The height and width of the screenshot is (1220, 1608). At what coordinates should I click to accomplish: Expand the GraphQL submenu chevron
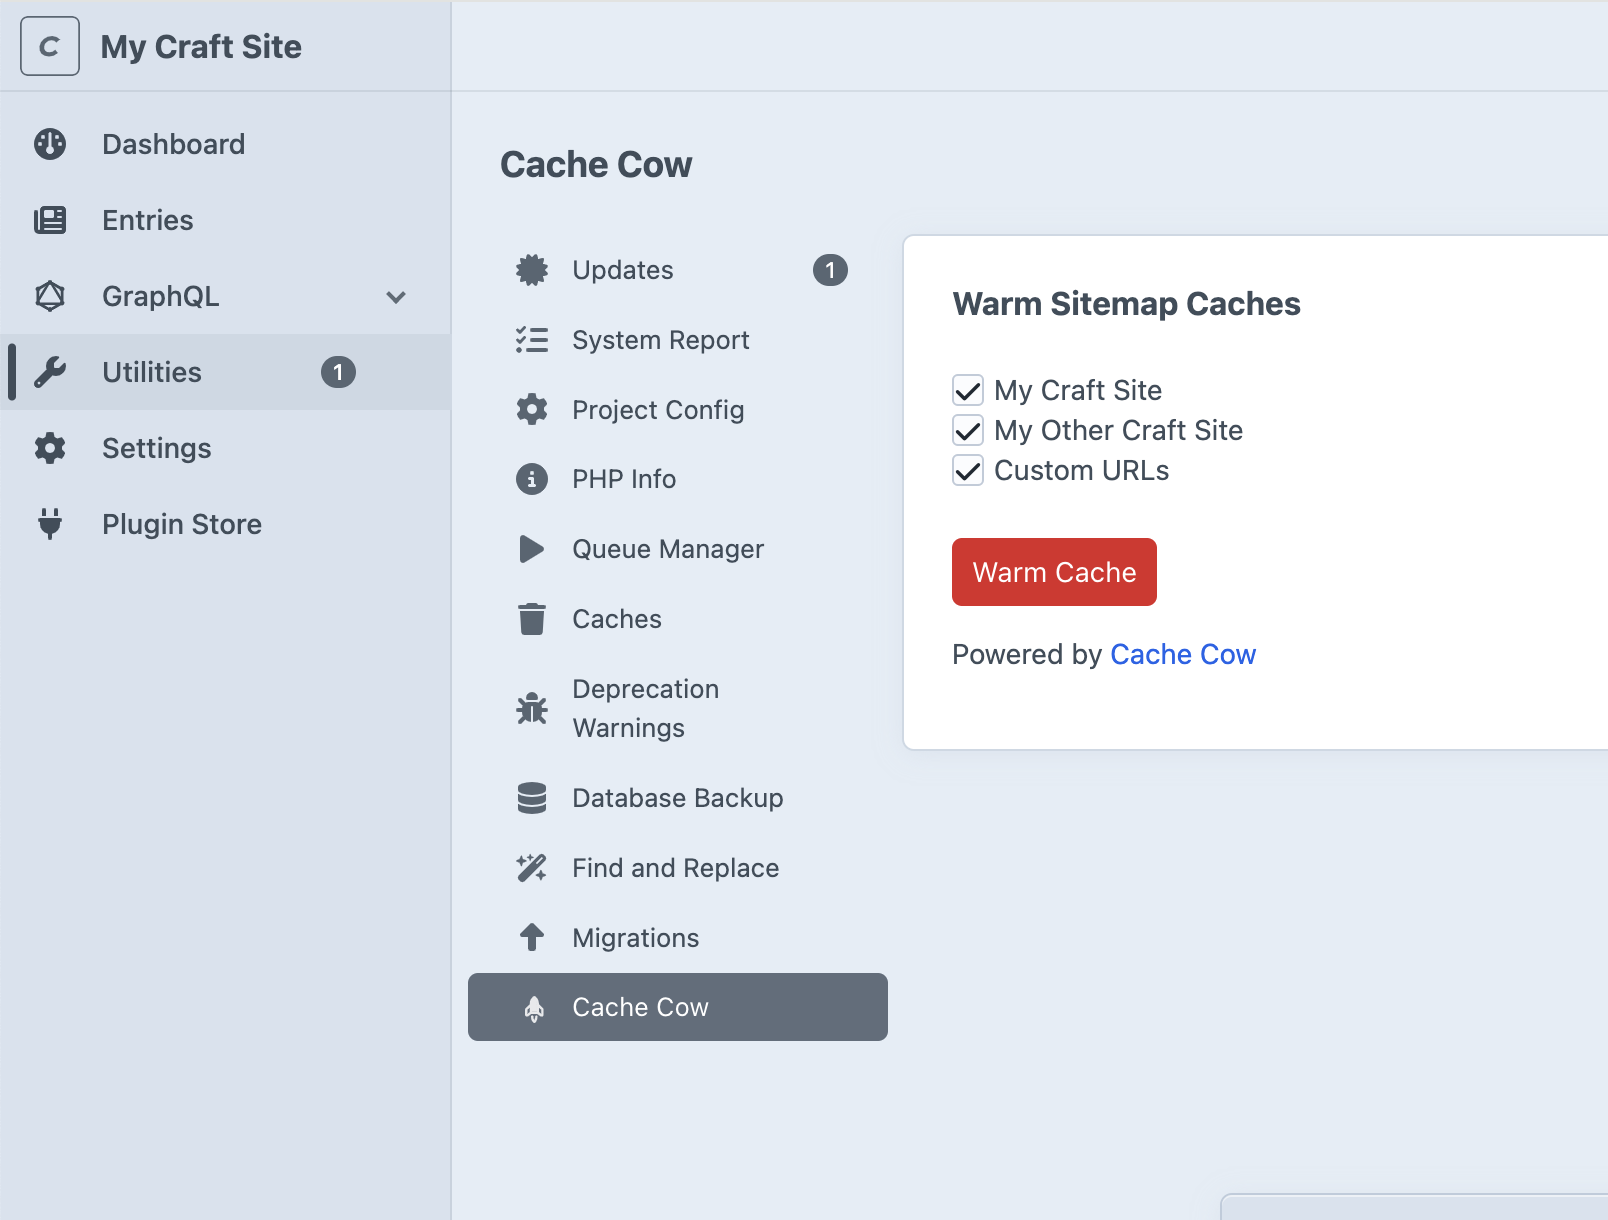(x=396, y=297)
